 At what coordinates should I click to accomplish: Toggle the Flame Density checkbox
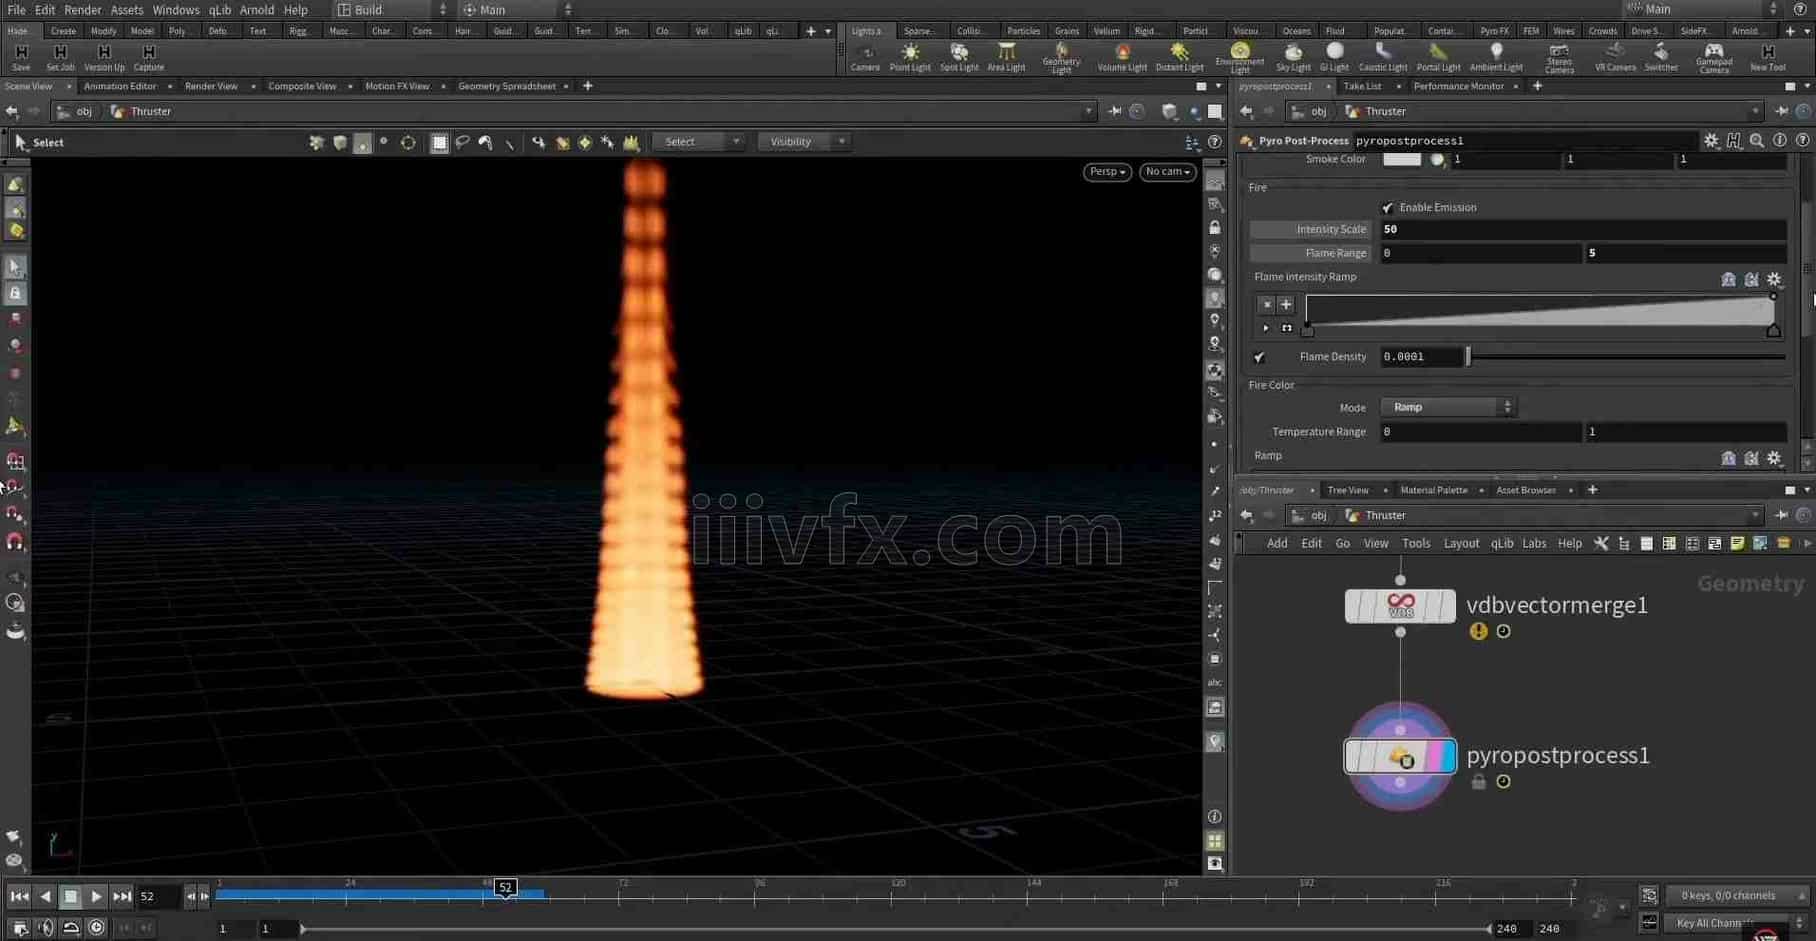pos(1260,357)
